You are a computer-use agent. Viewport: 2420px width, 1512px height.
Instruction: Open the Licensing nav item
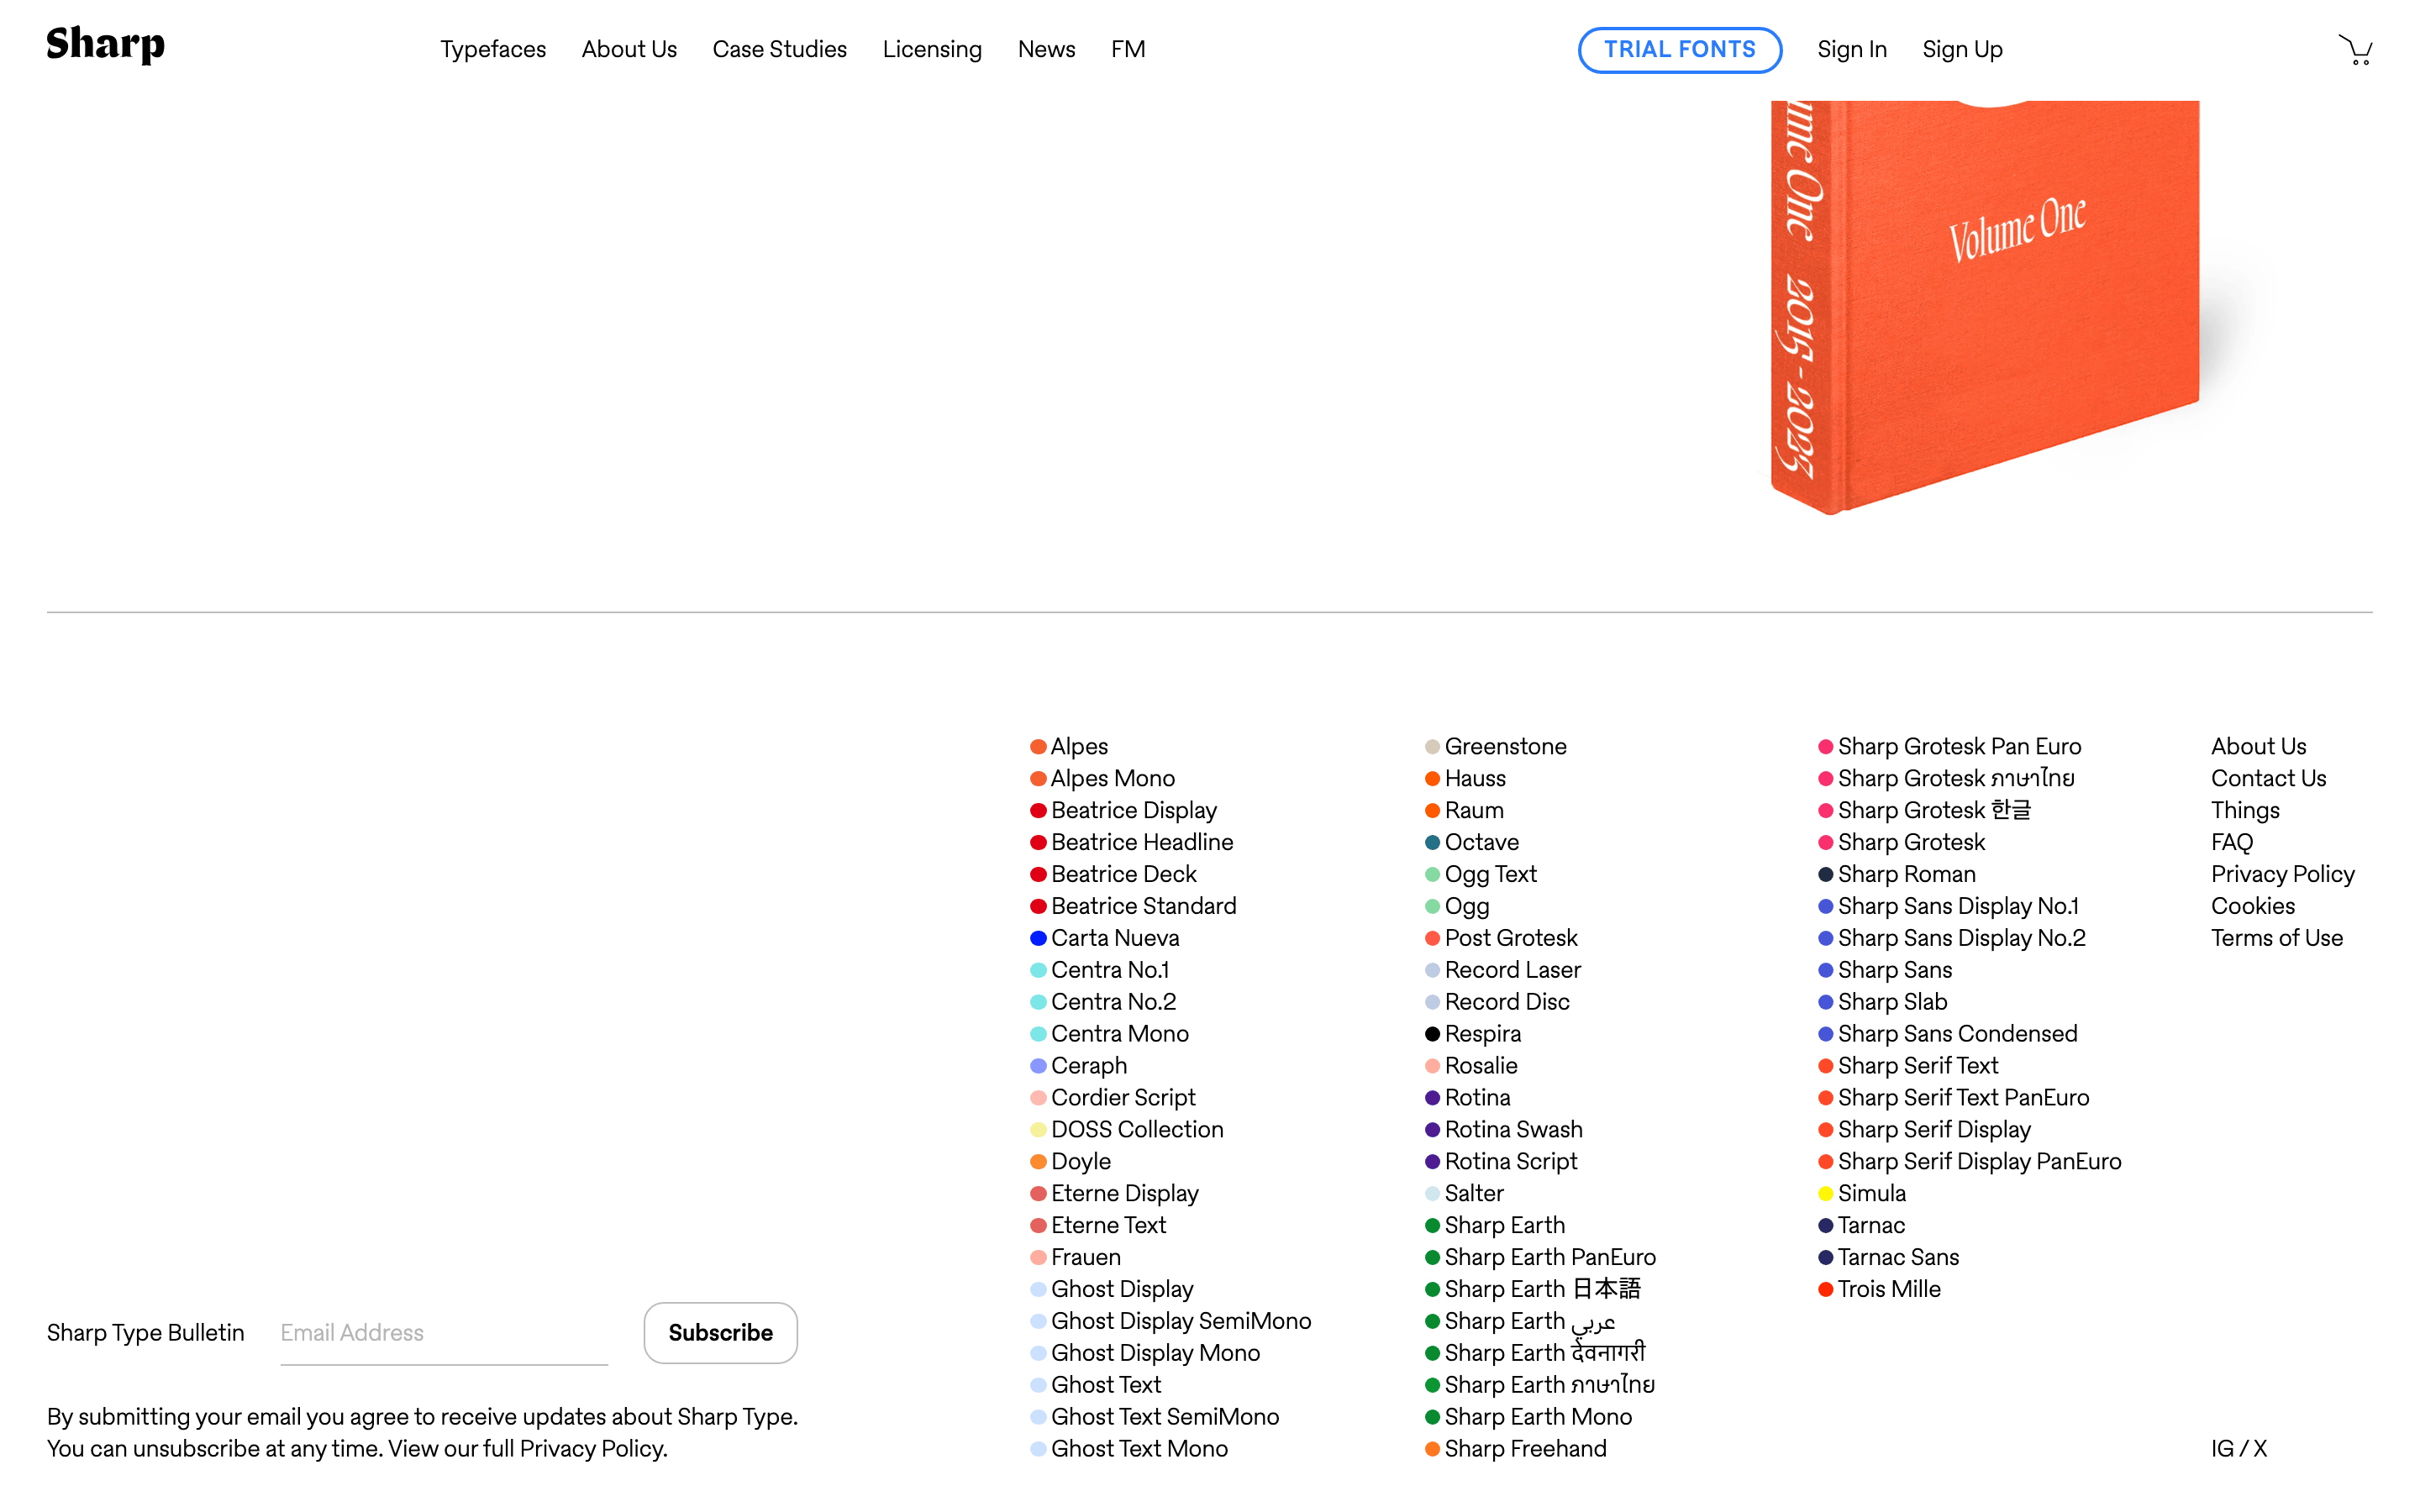point(932,49)
